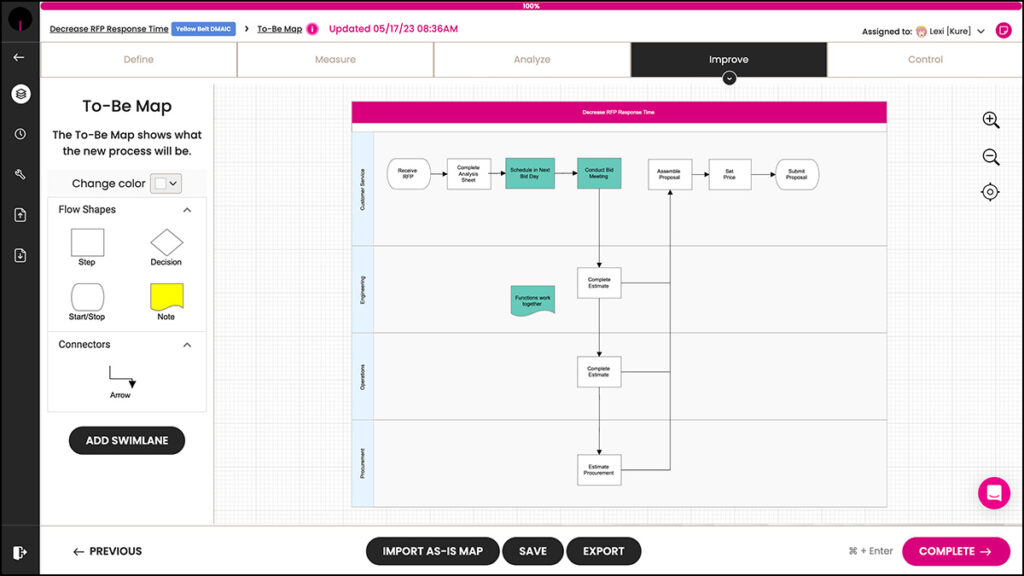Image resolution: width=1024 pixels, height=576 pixels.
Task: Select the zoom out magnifier icon
Action: click(990, 156)
